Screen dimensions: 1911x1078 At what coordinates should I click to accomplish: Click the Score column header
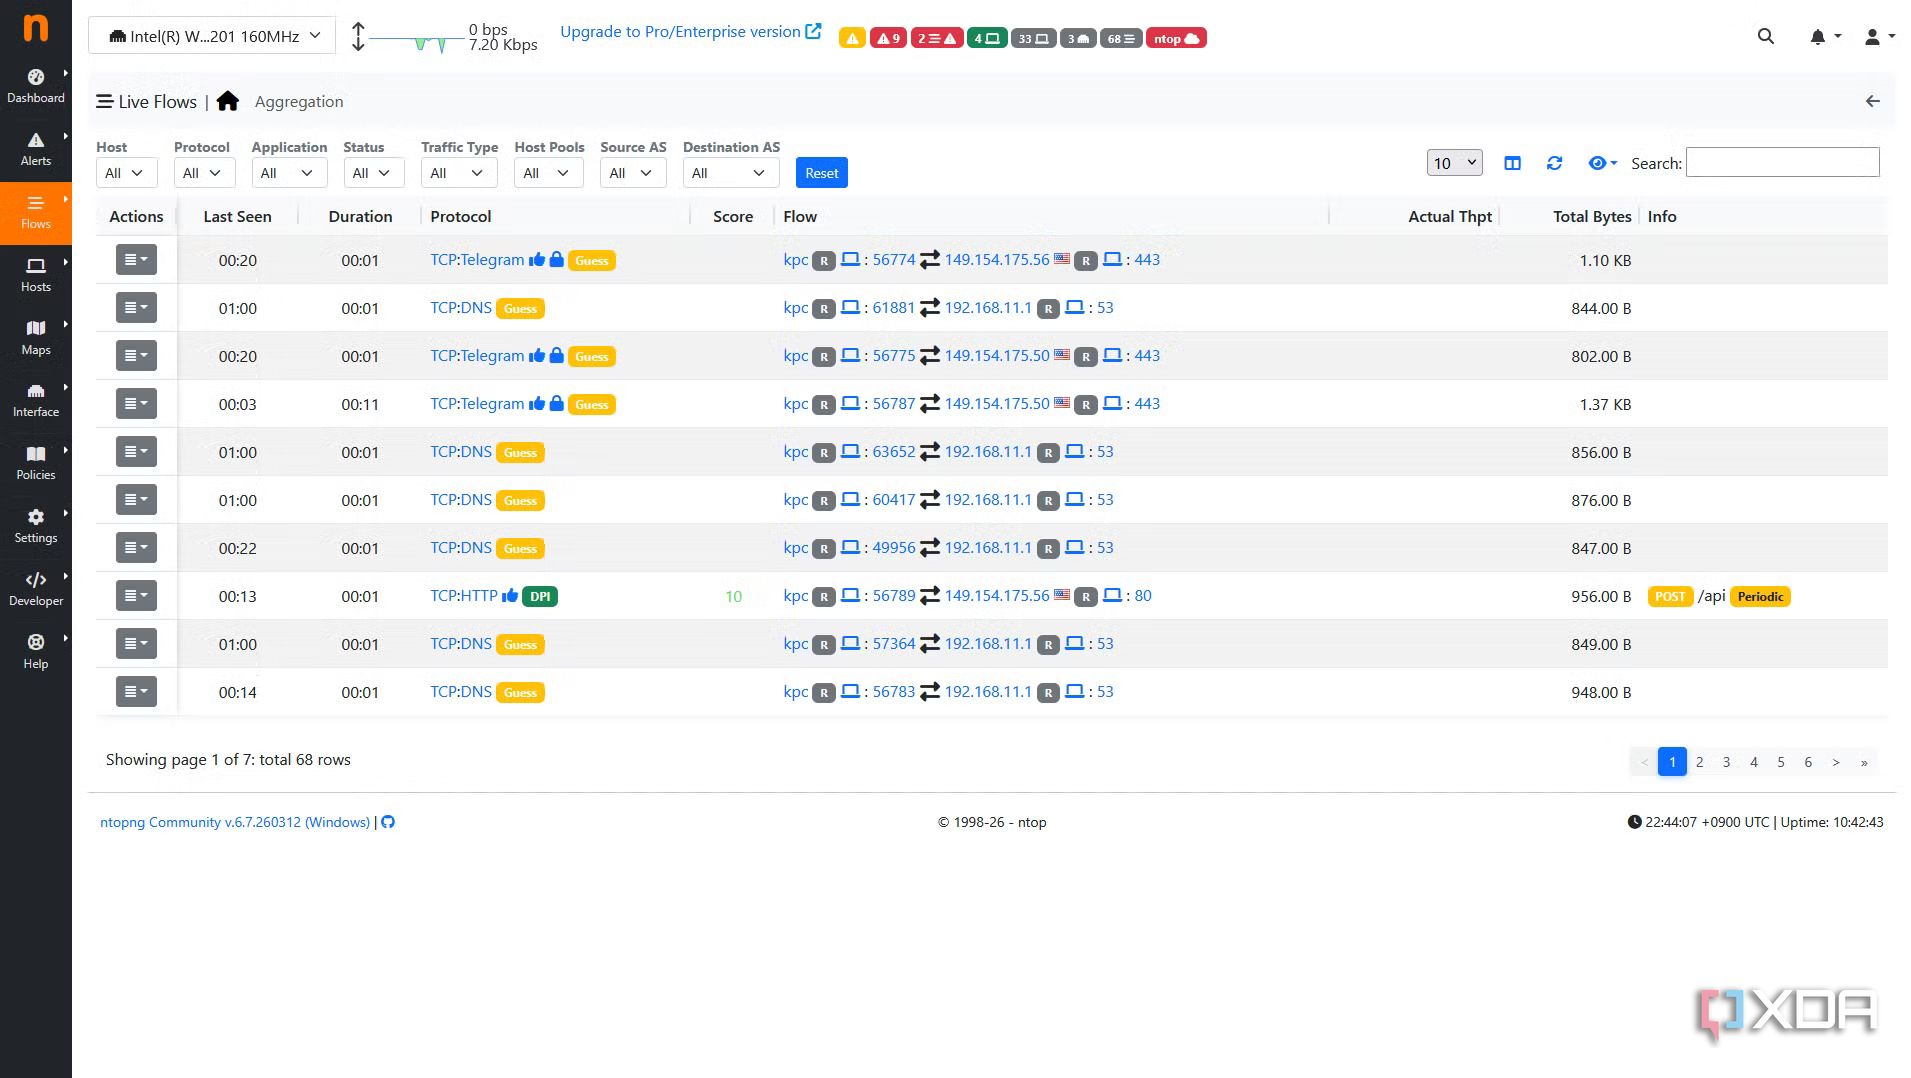(x=733, y=216)
